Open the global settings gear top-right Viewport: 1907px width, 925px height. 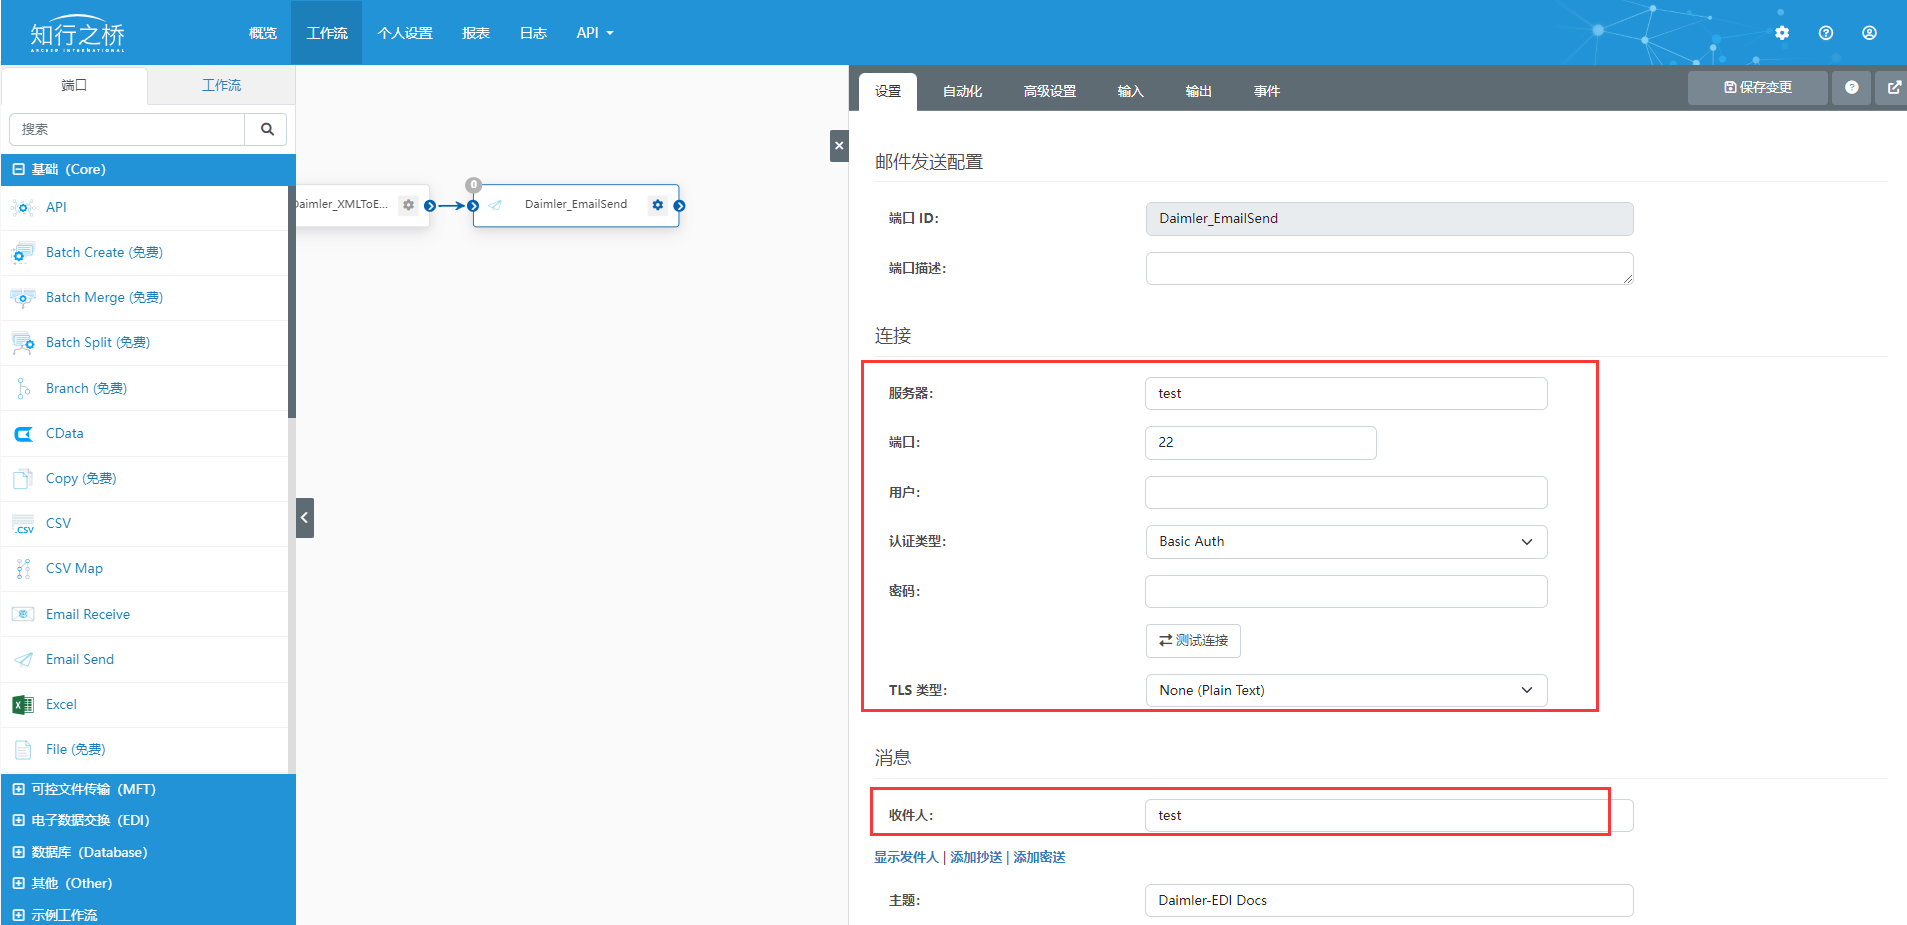pos(1780,32)
